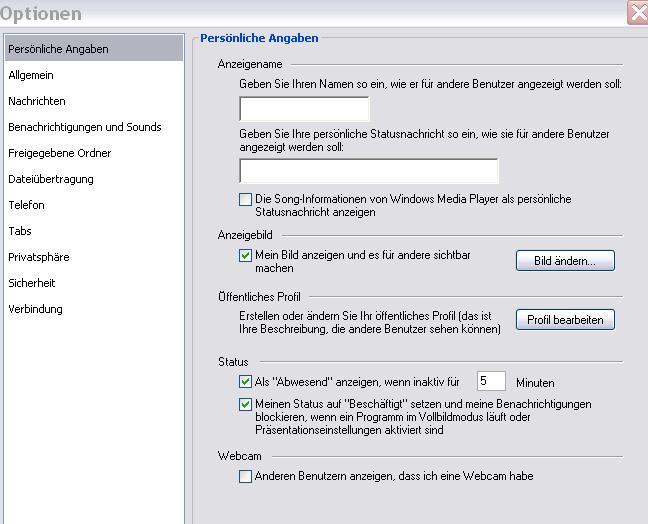Click the inactive Minuten number field
648x524 pixels.
[x=491, y=381]
